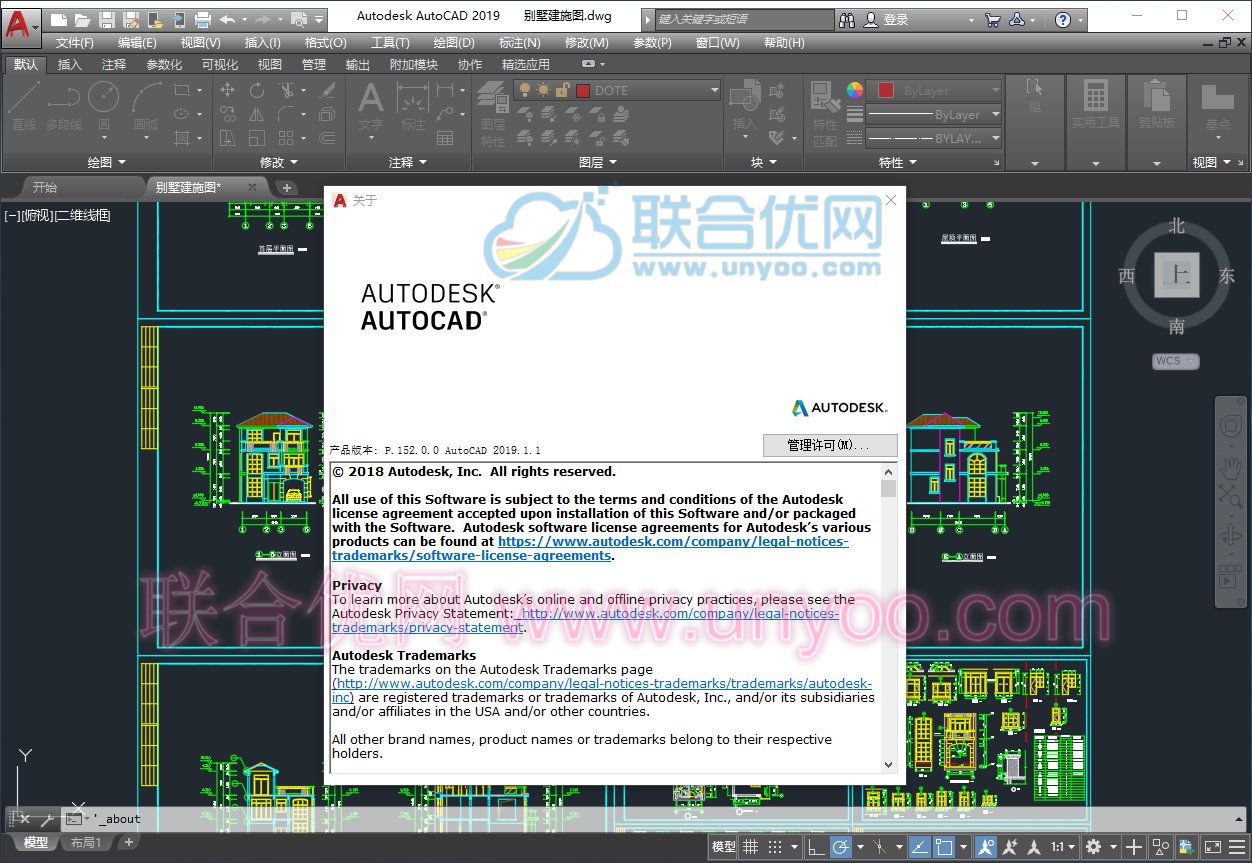Click the Help question mark icon
Screen dimensions: 1252x863
(1063, 19)
